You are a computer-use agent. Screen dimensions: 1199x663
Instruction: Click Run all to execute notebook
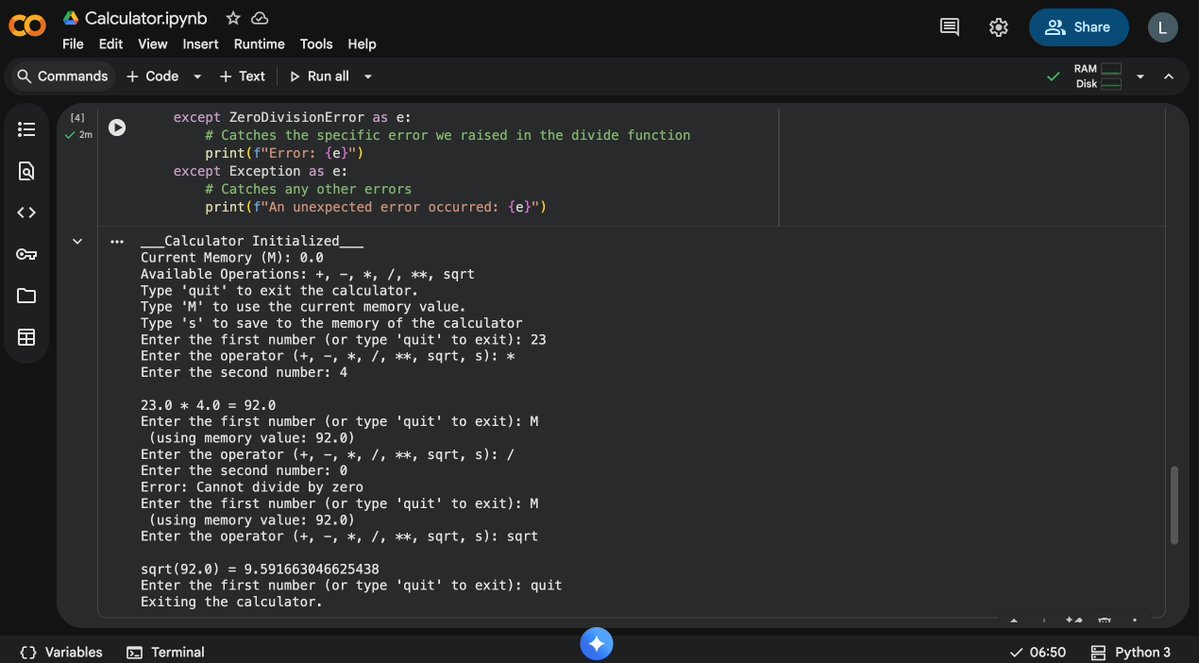tap(322, 76)
